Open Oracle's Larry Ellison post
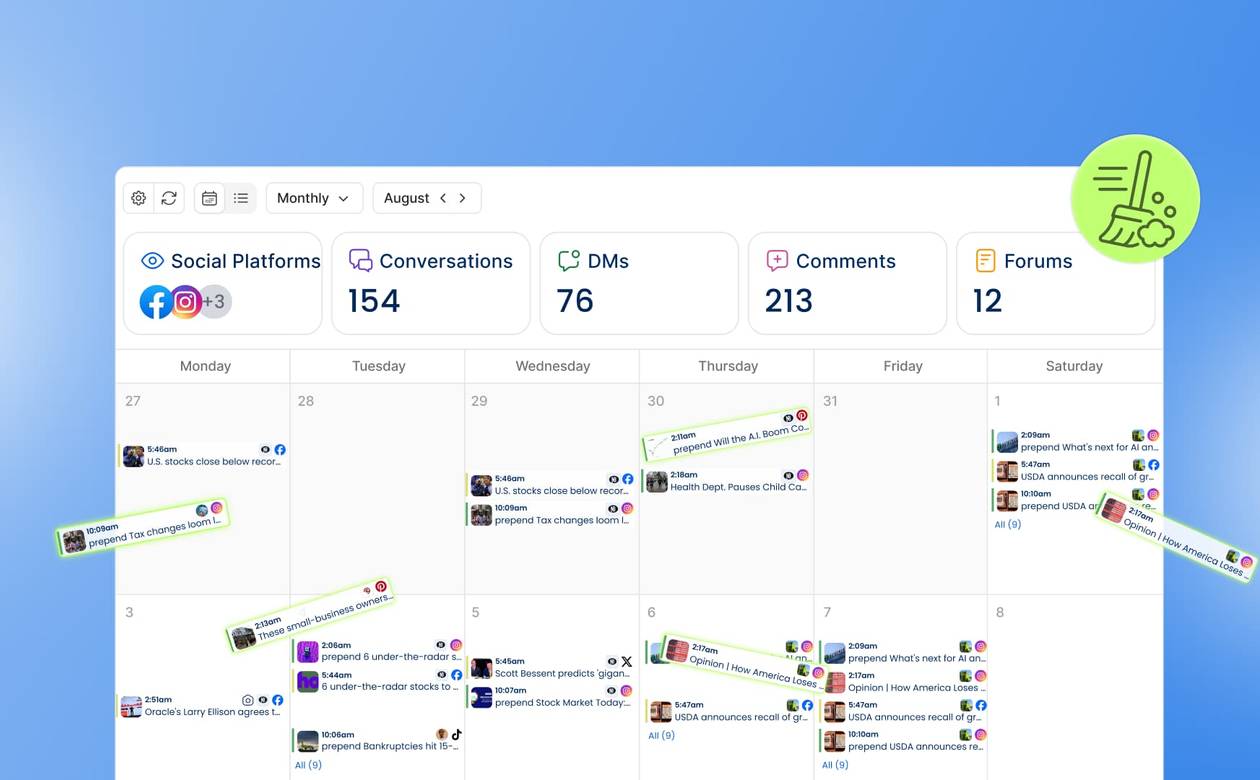Screen dimensions: 1260x780 pyautogui.click(x=202, y=706)
